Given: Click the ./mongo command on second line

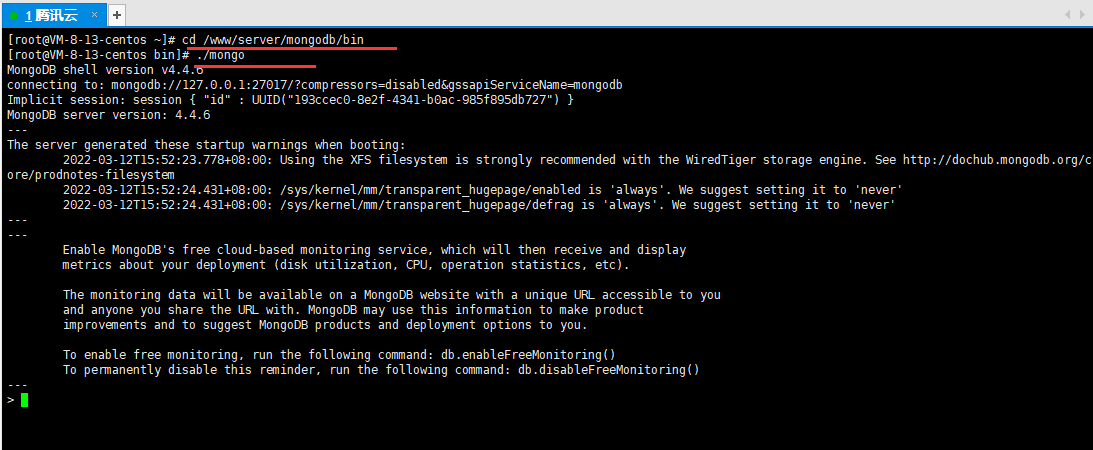Looking at the screenshot, I should (220, 54).
